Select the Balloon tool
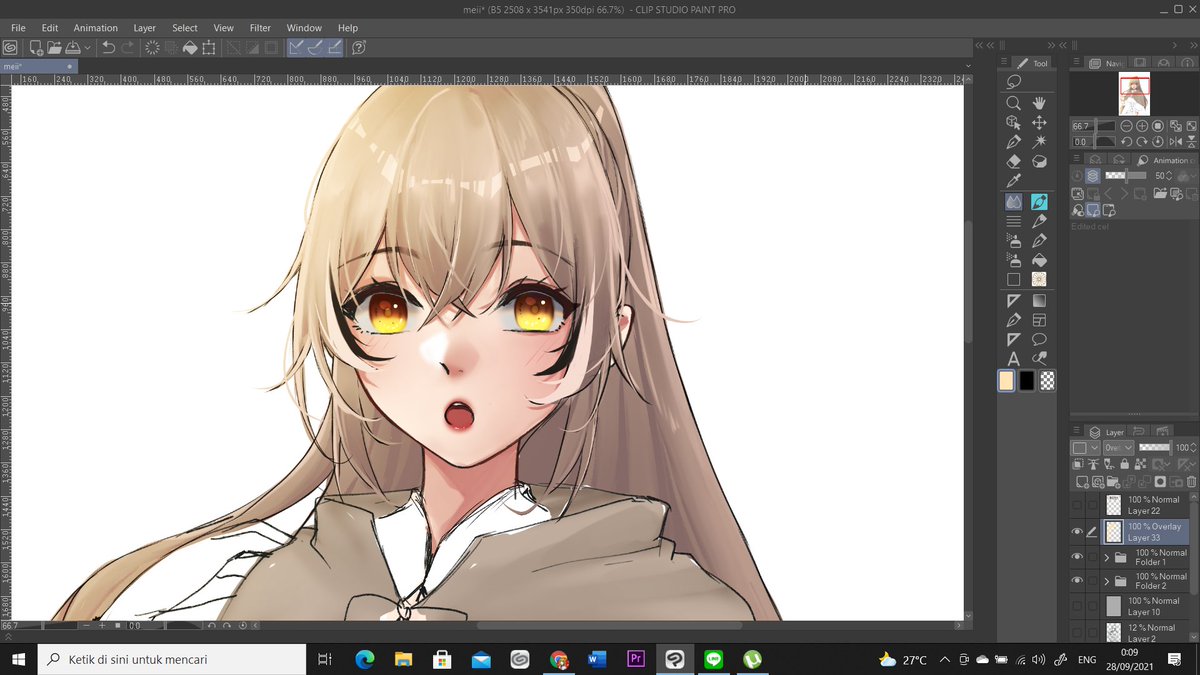Image resolution: width=1200 pixels, height=675 pixels. click(x=1039, y=339)
